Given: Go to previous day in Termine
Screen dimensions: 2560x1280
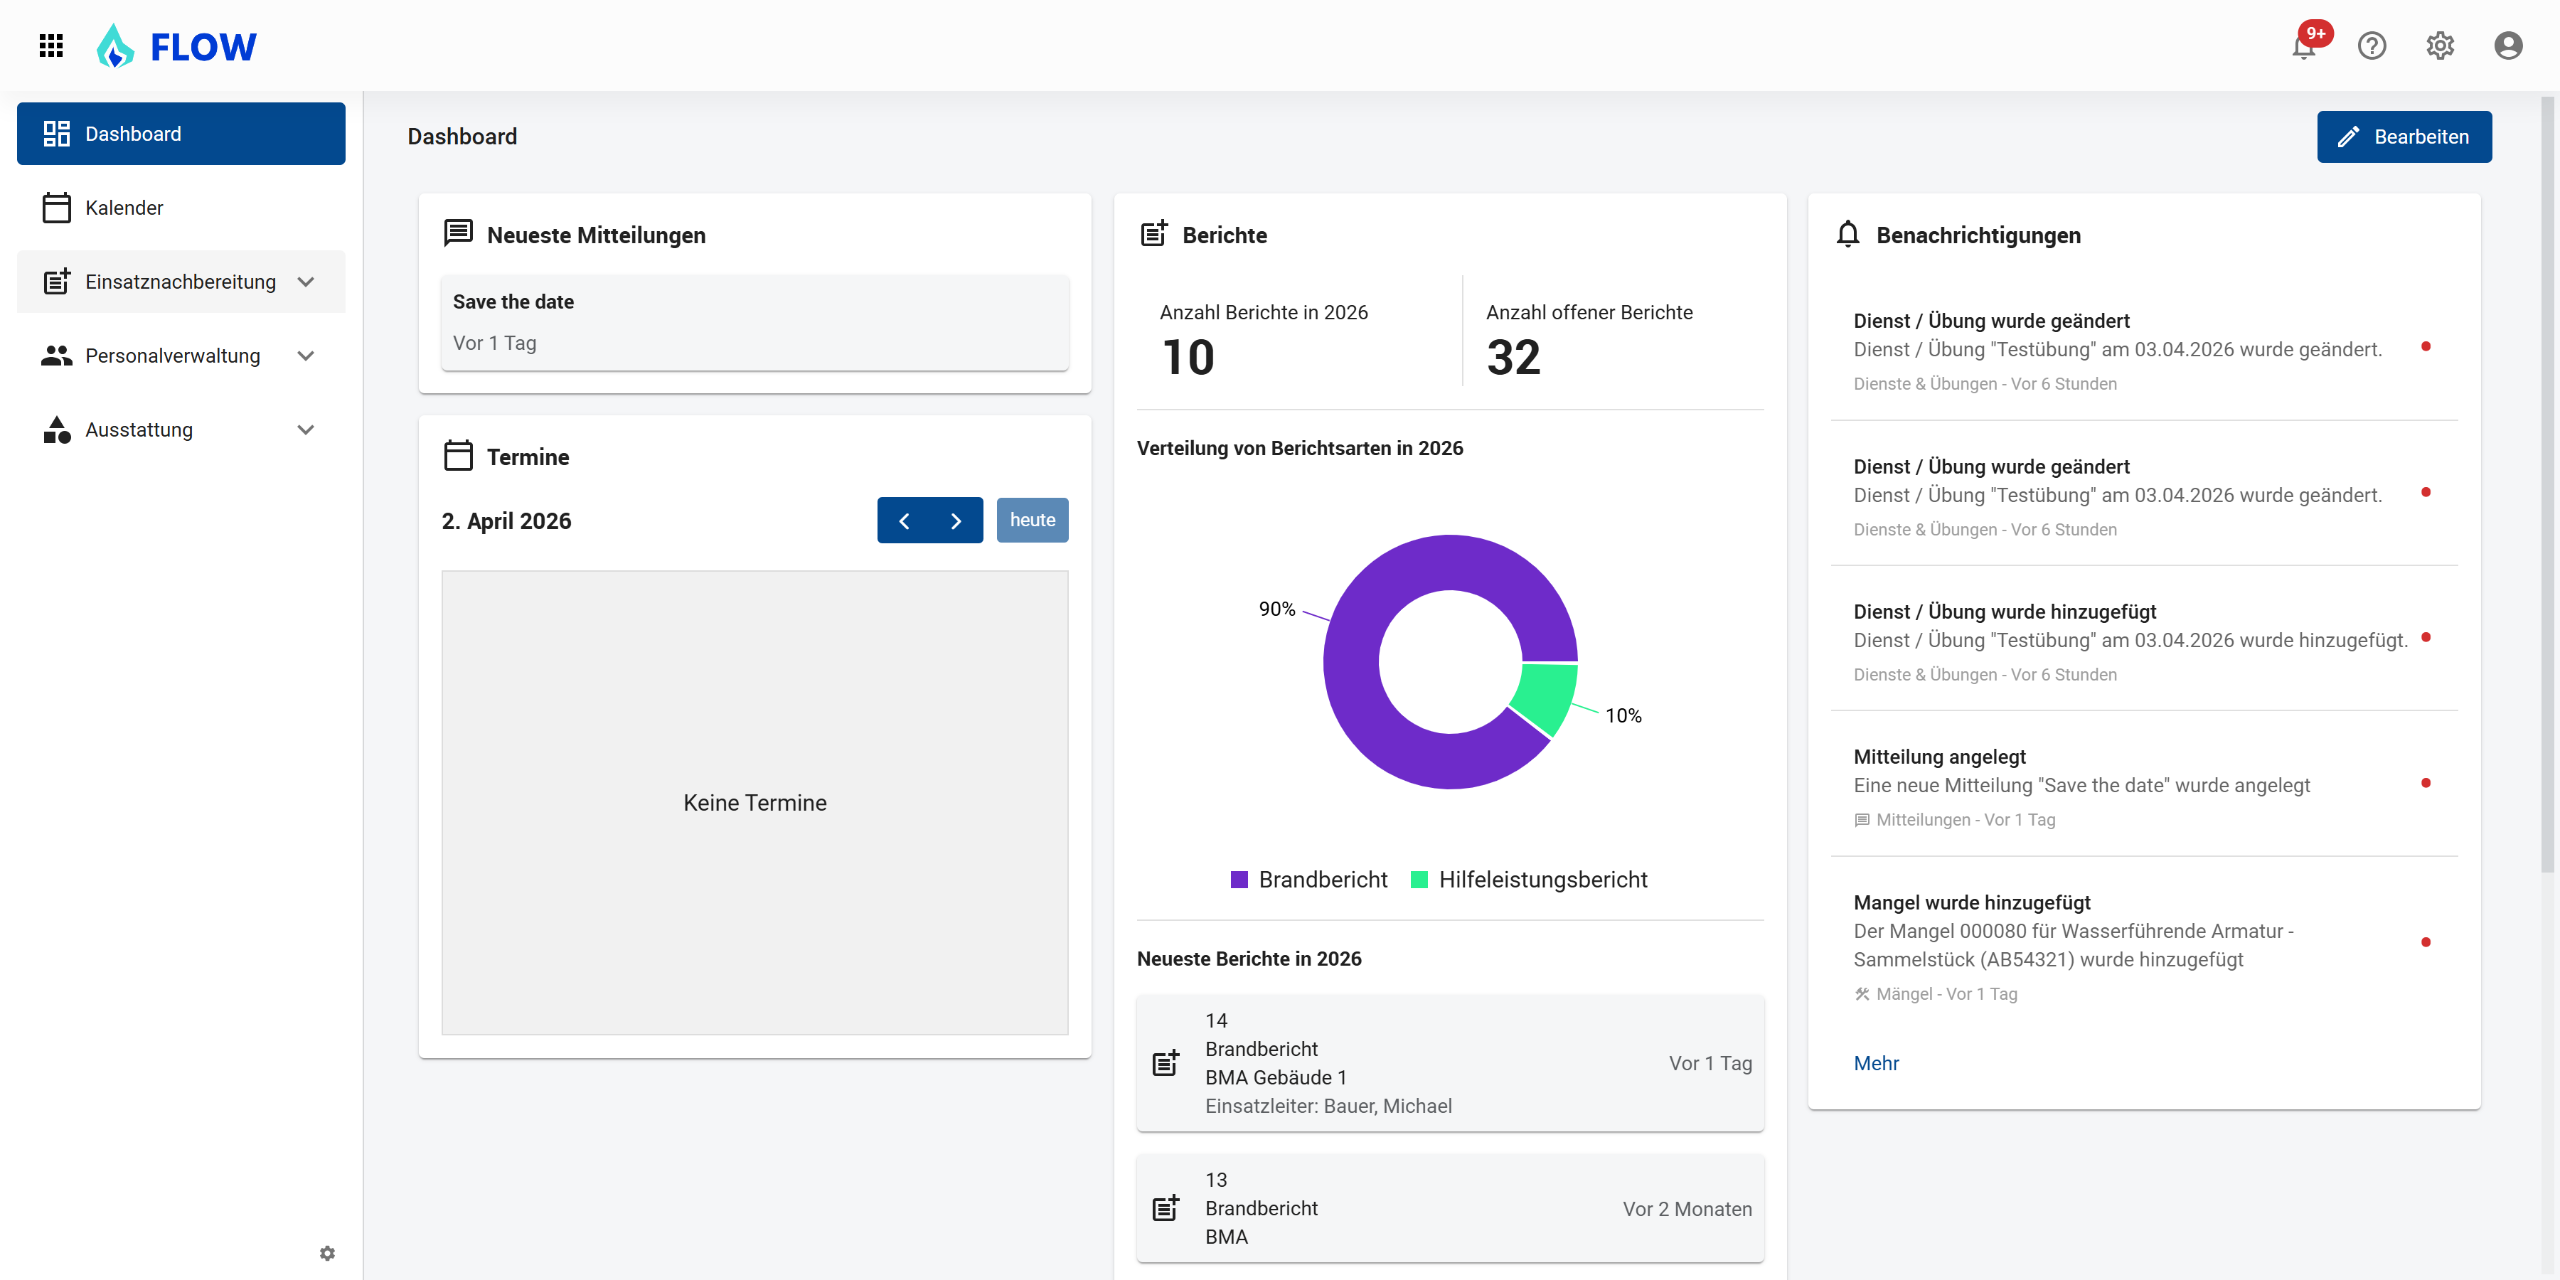Looking at the screenshot, I should [x=904, y=520].
